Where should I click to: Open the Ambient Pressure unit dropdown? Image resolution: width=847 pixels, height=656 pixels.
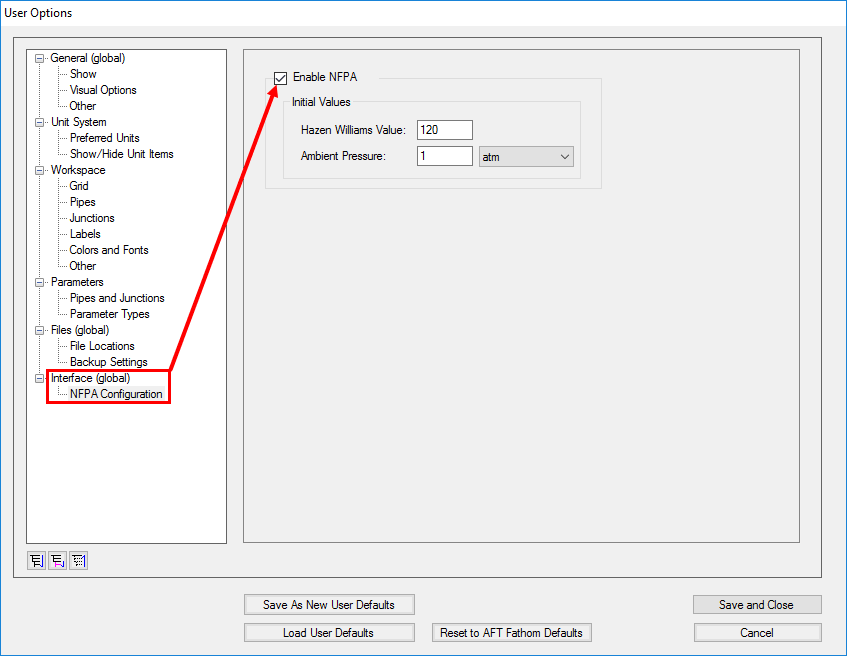526,156
